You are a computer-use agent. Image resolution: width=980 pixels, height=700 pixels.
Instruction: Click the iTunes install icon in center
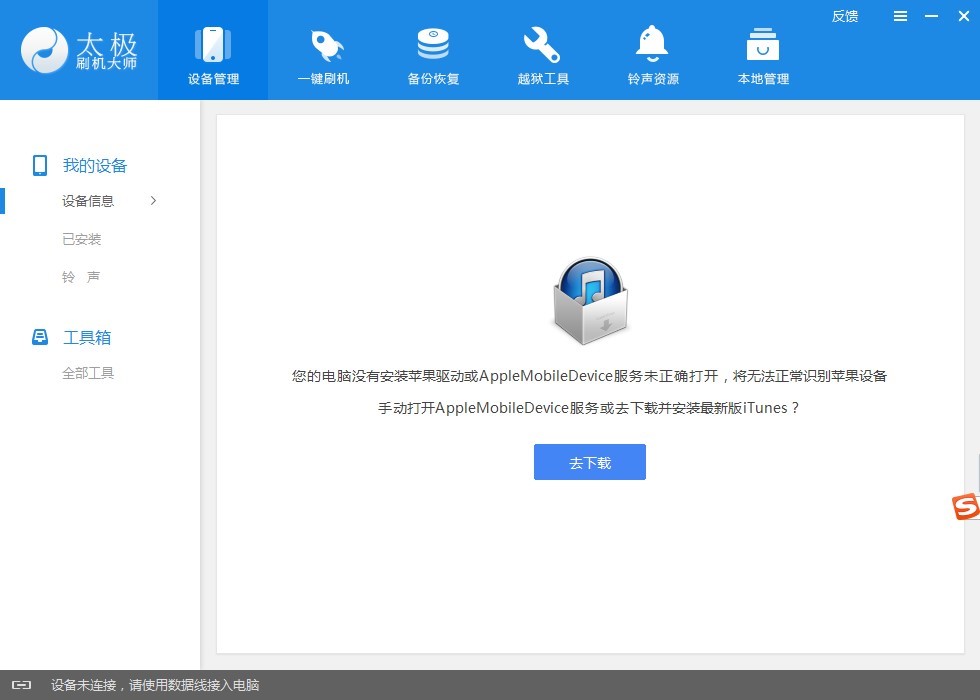click(x=589, y=300)
